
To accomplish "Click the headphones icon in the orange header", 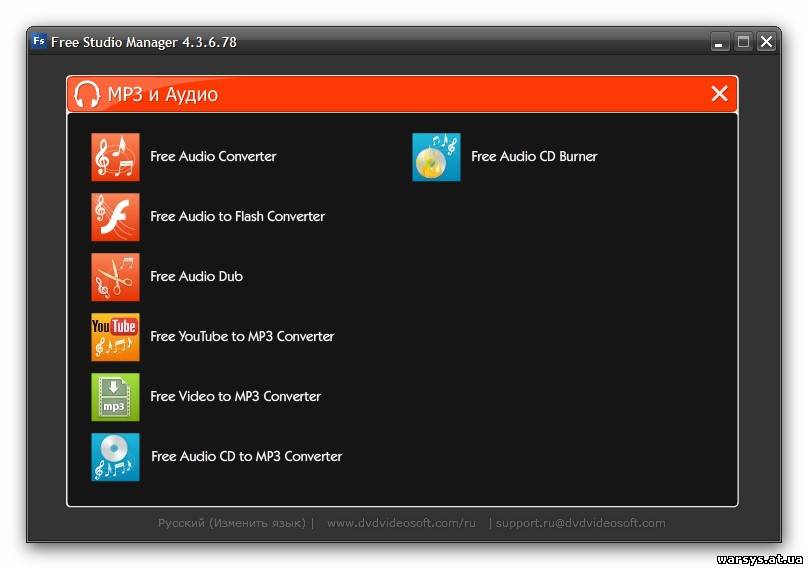I will pyautogui.click(x=87, y=94).
